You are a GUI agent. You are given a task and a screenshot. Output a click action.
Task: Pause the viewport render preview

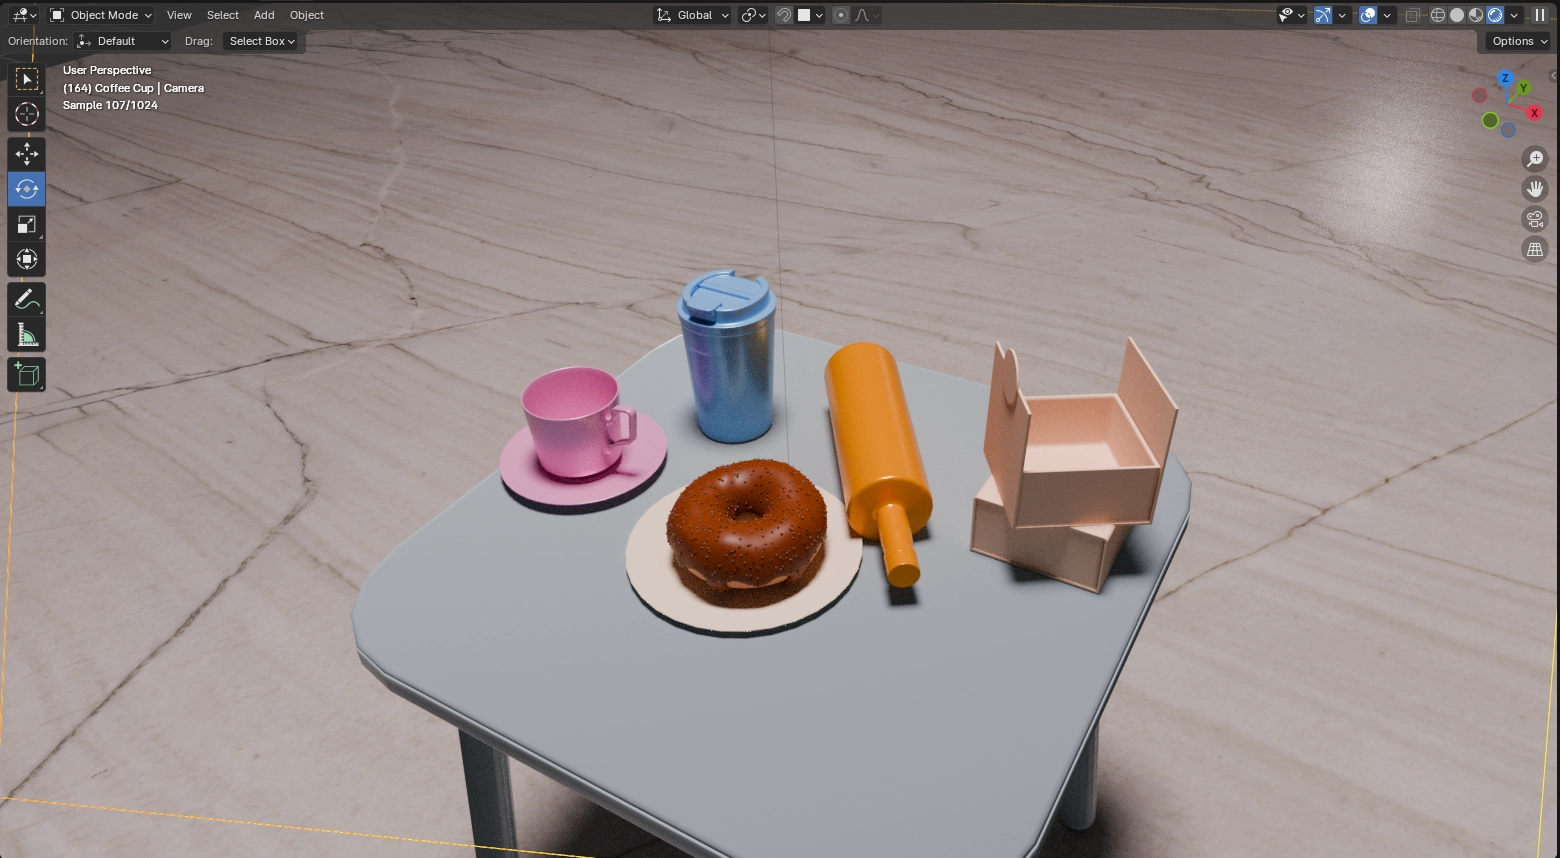(x=1540, y=15)
